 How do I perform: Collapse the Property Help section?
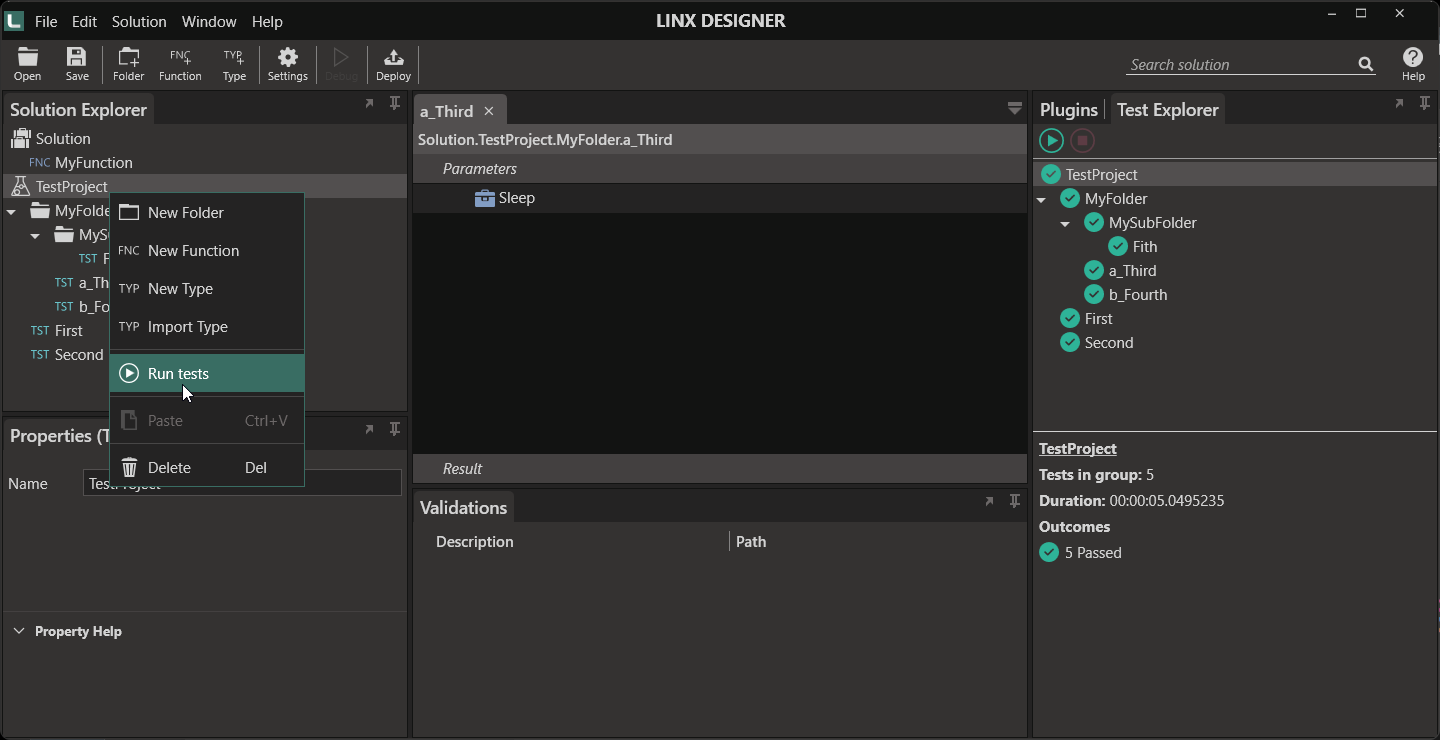pyautogui.click(x=19, y=631)
